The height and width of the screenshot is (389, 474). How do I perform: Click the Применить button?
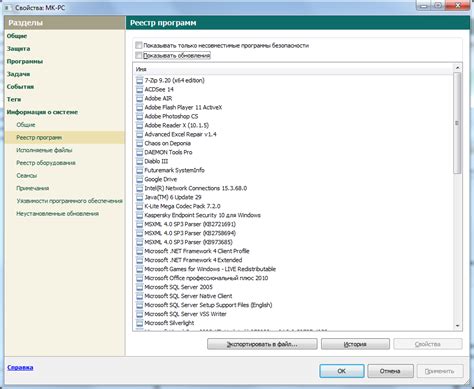440,371
